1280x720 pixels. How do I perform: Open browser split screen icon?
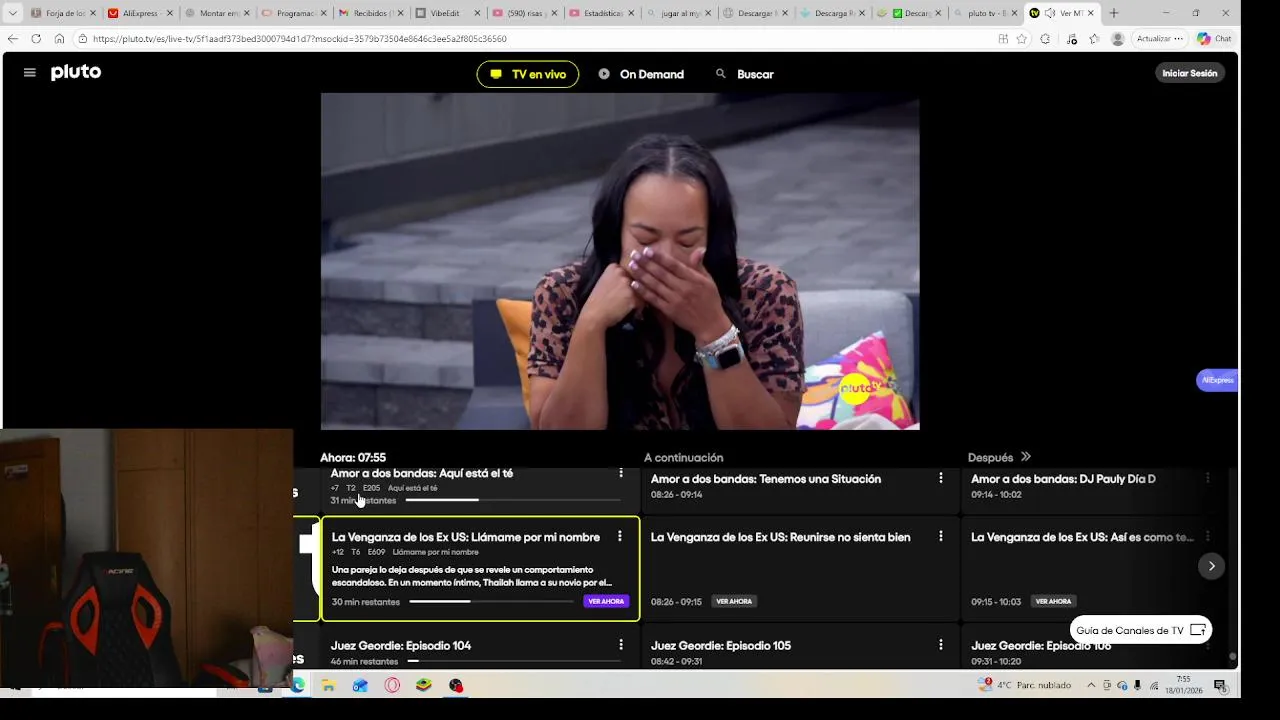1003,39
